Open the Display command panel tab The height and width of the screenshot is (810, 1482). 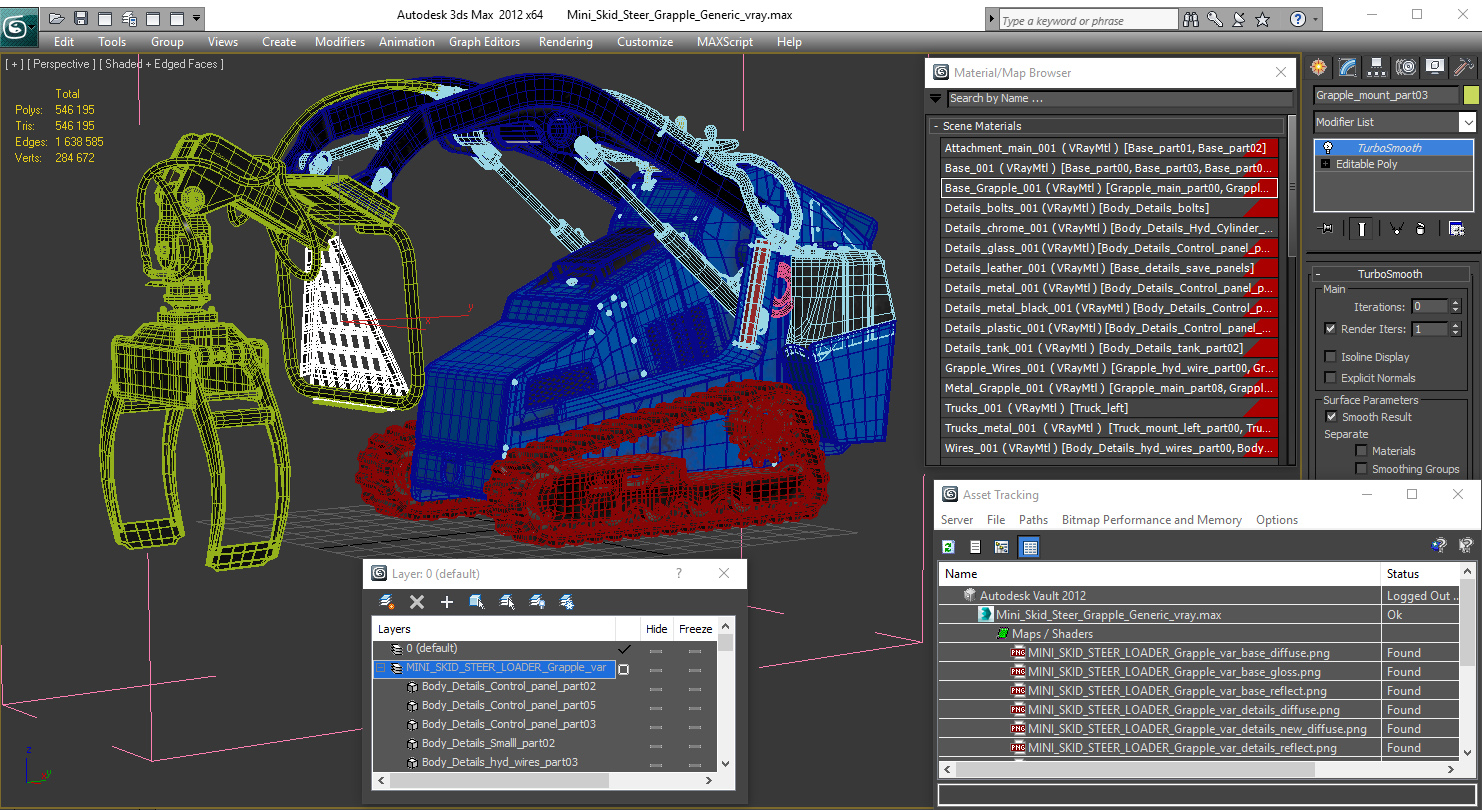[x=1435, y=67]
